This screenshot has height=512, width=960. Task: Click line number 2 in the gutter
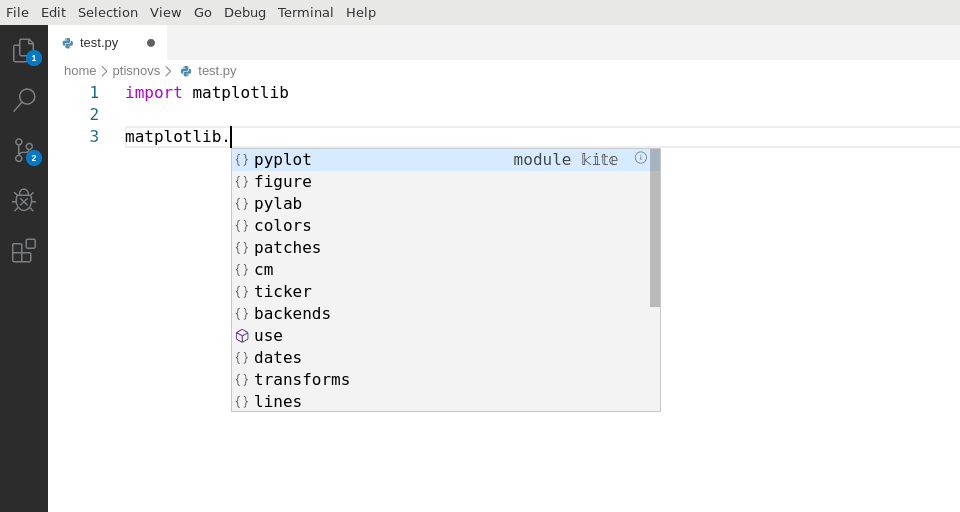94,115
